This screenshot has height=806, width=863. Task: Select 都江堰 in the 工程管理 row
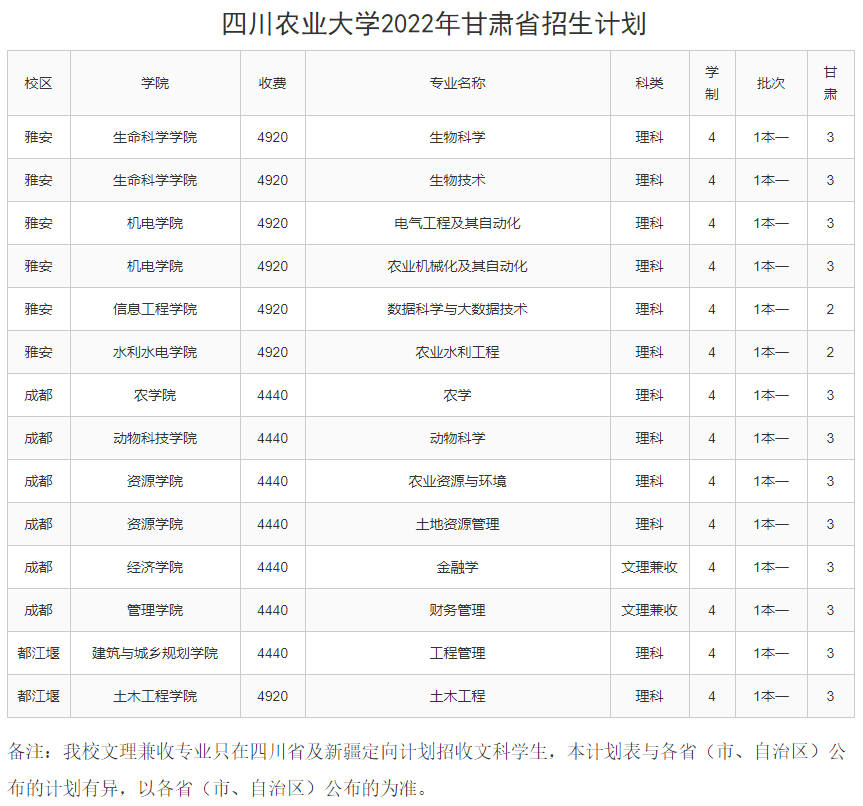click(39, 652)
